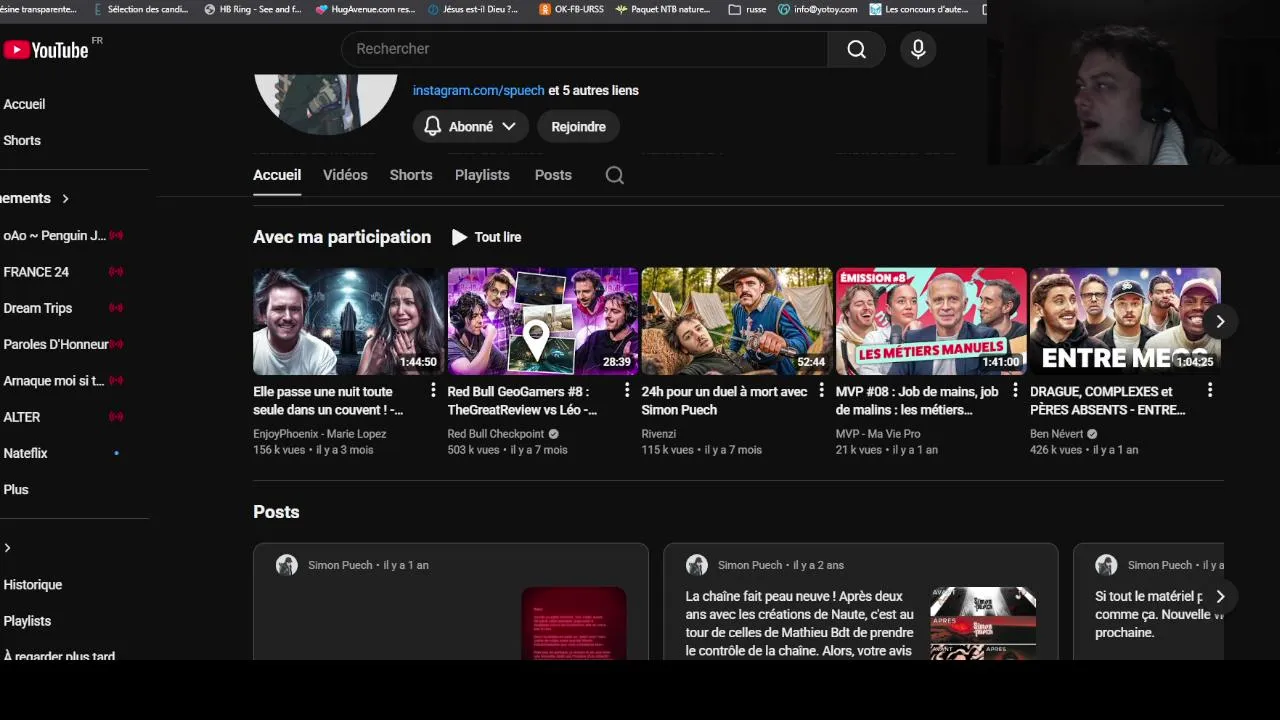Click Simon Puech avatar on second post
This screenshot has width=1280, height=720.
pyautogui.click(x=697, y=565)
